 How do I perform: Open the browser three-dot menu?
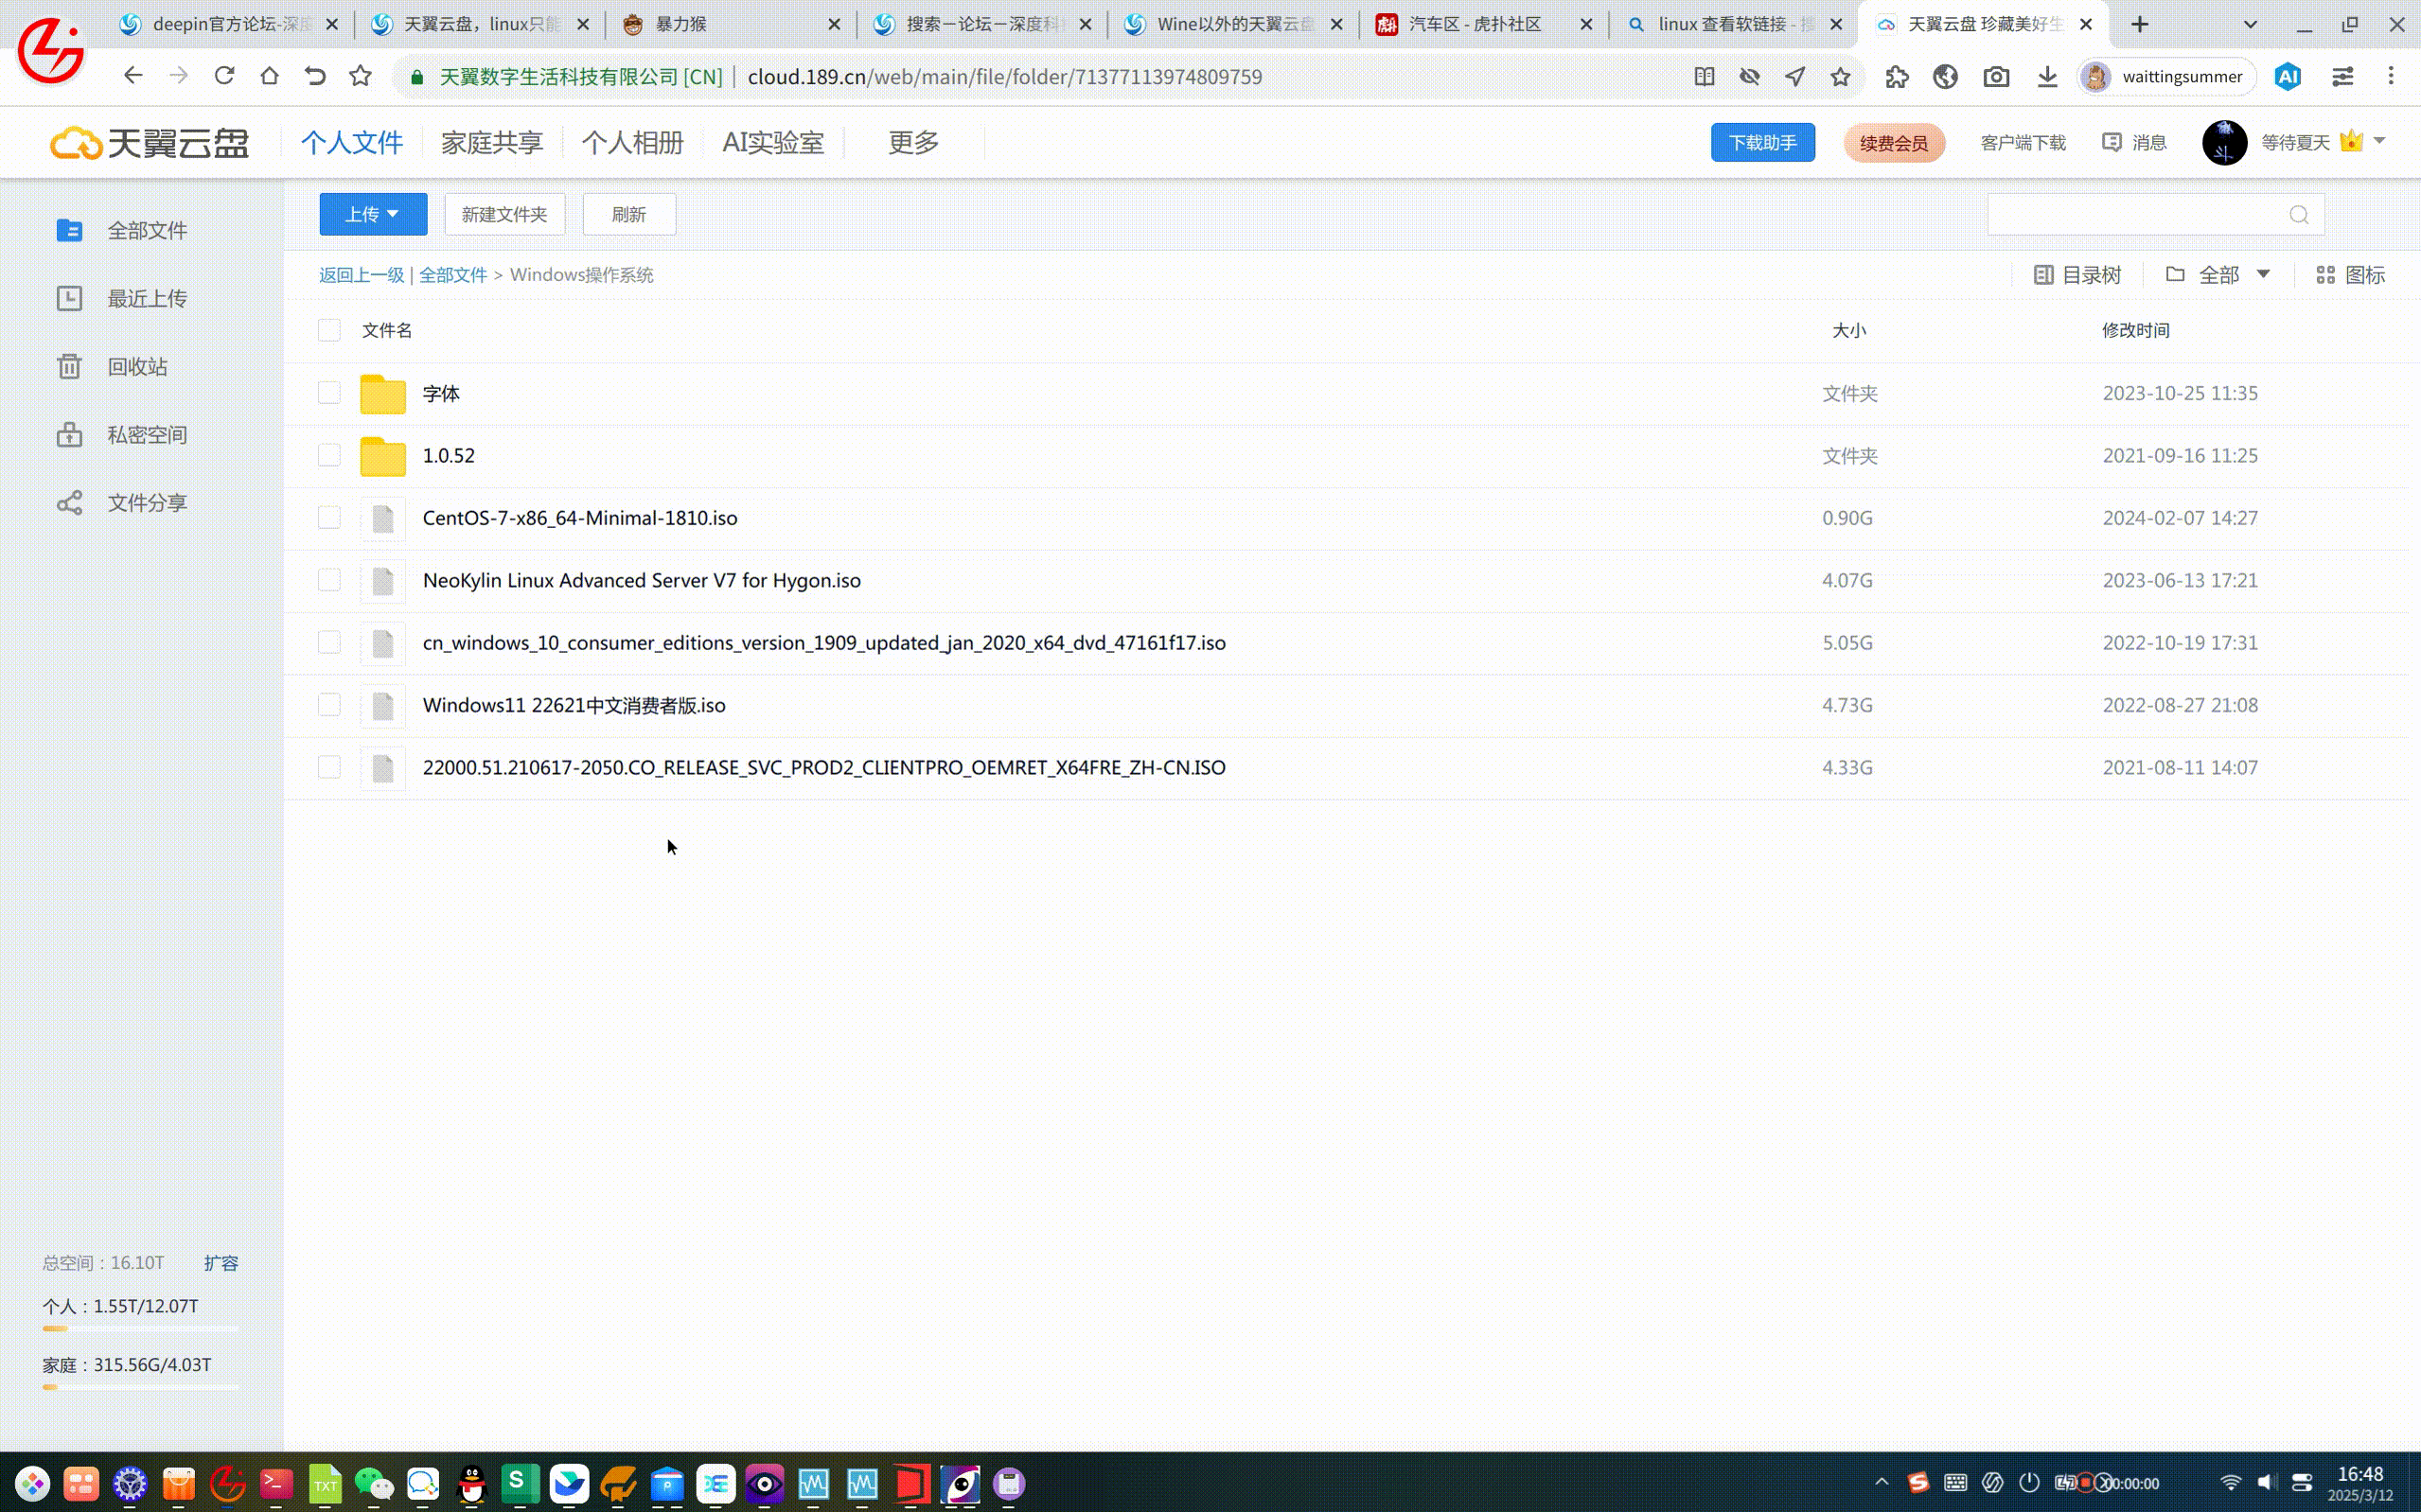click(2391, 76)
